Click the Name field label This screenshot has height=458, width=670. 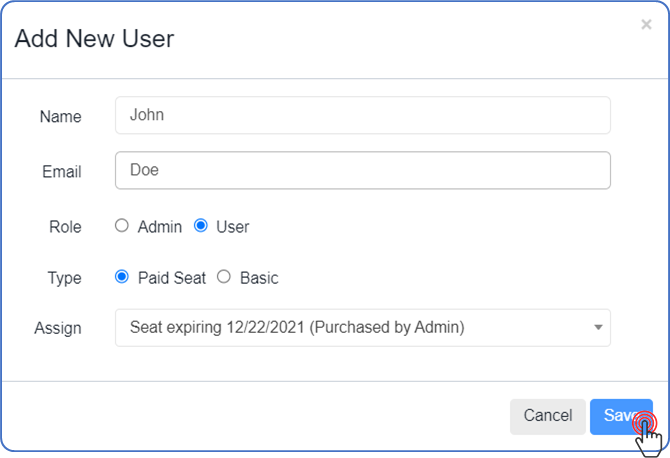coord(60,116)
